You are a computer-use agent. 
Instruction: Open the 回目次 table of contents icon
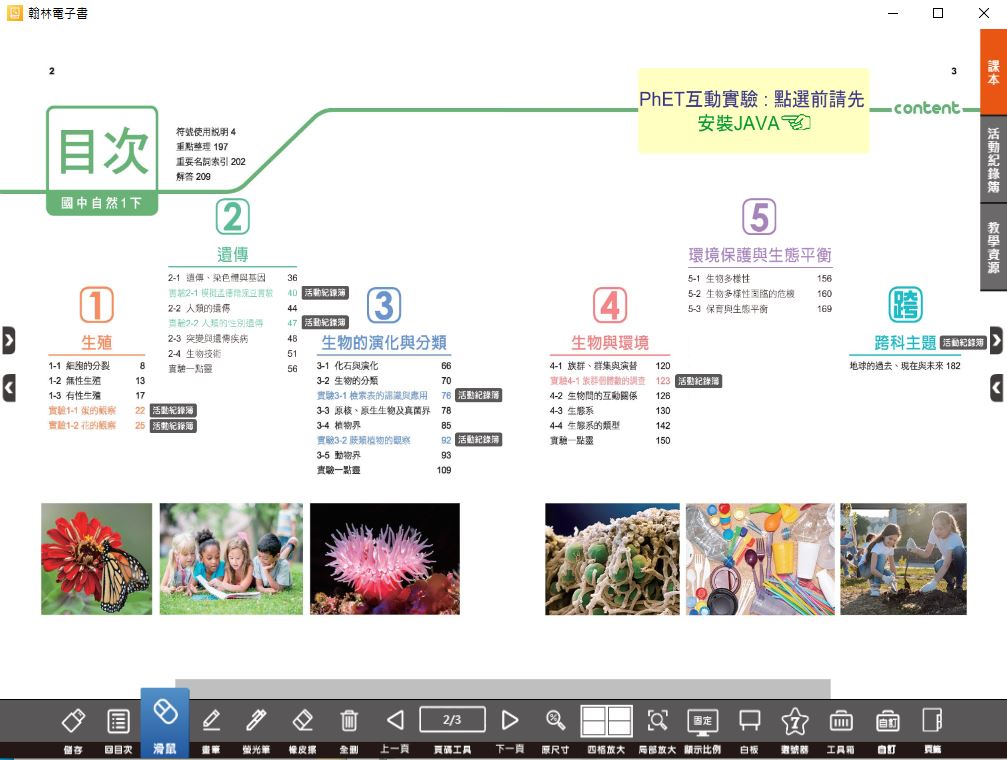(118, 721)
